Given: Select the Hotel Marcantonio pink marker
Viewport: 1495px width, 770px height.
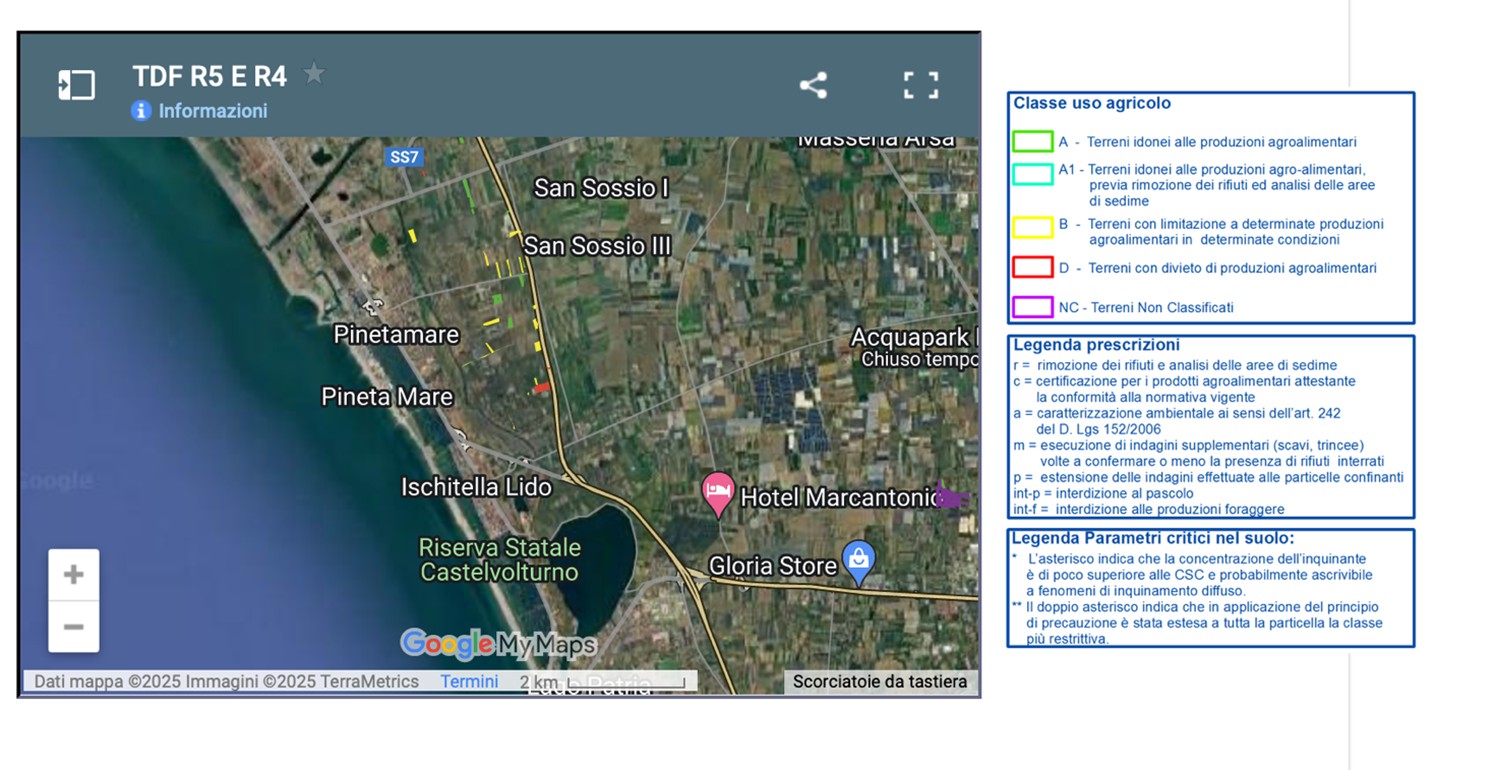Looking at the screenshot, I should [718, 494].
